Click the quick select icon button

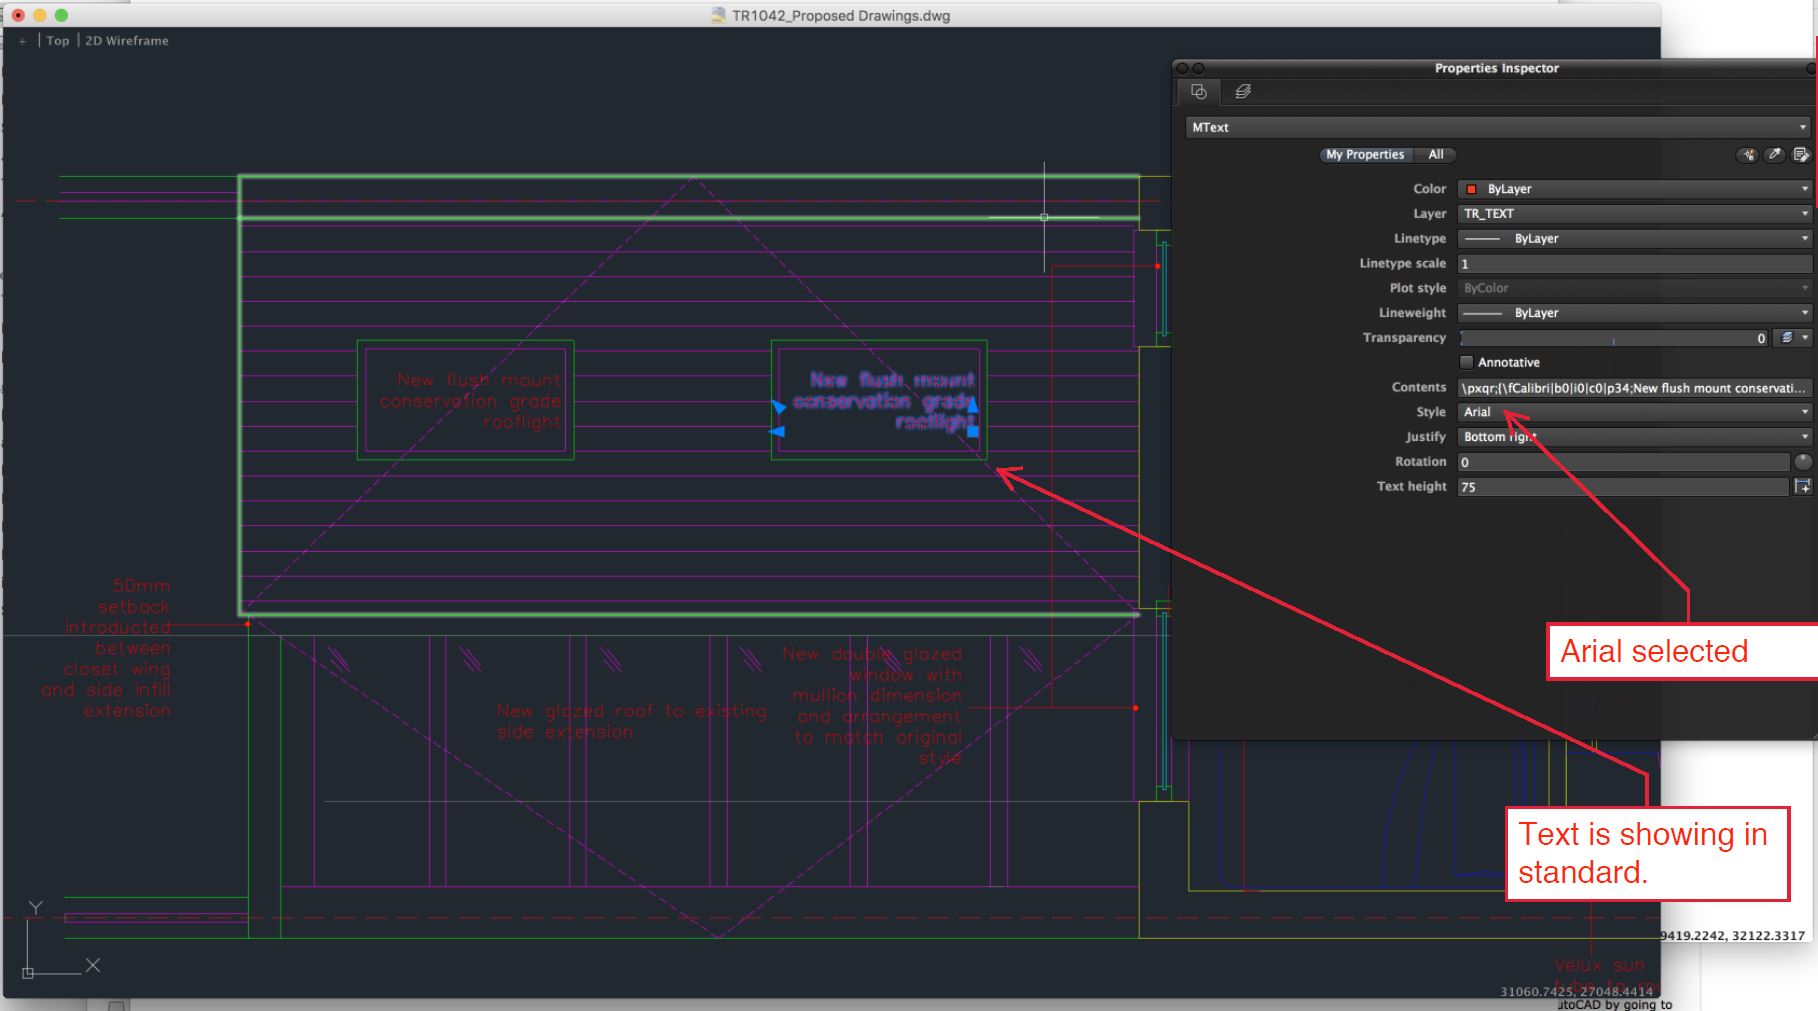pyautogui.click(x=1747, y=155)
